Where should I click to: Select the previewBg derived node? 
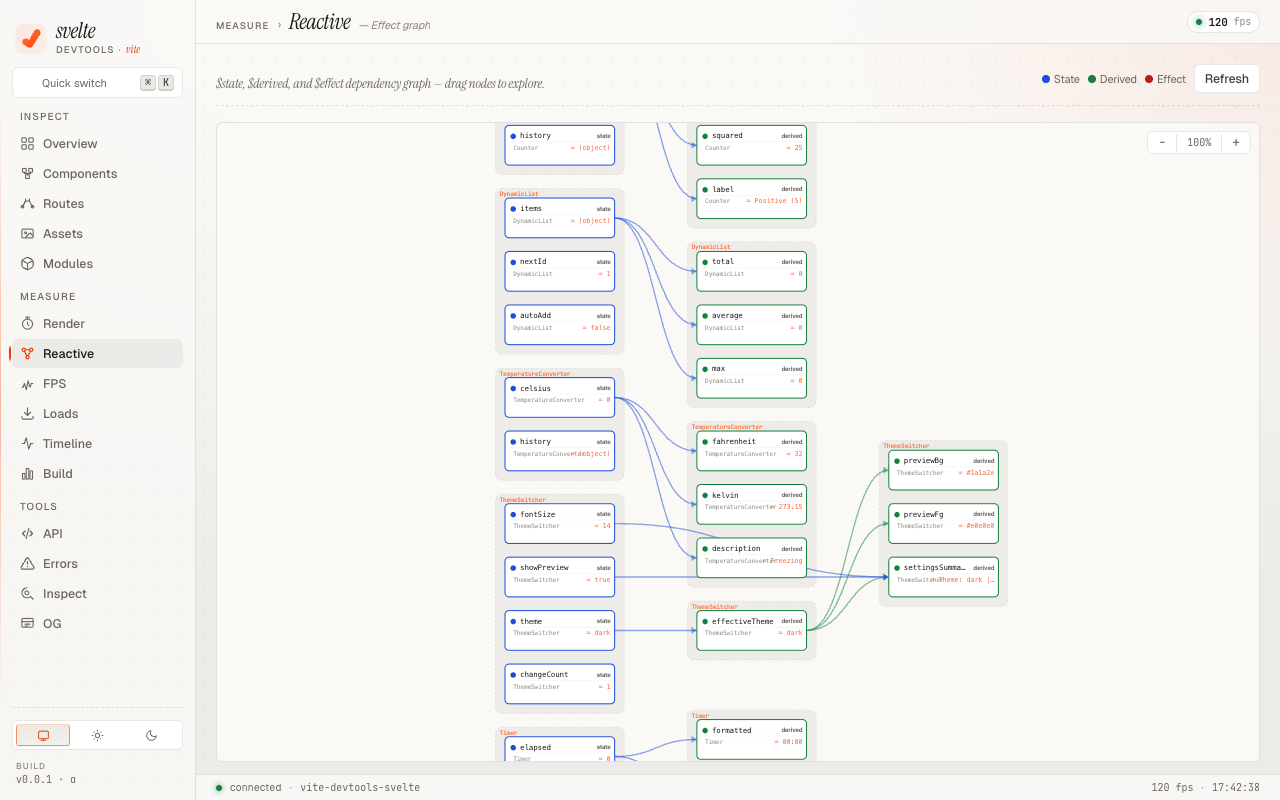(943, 470)
